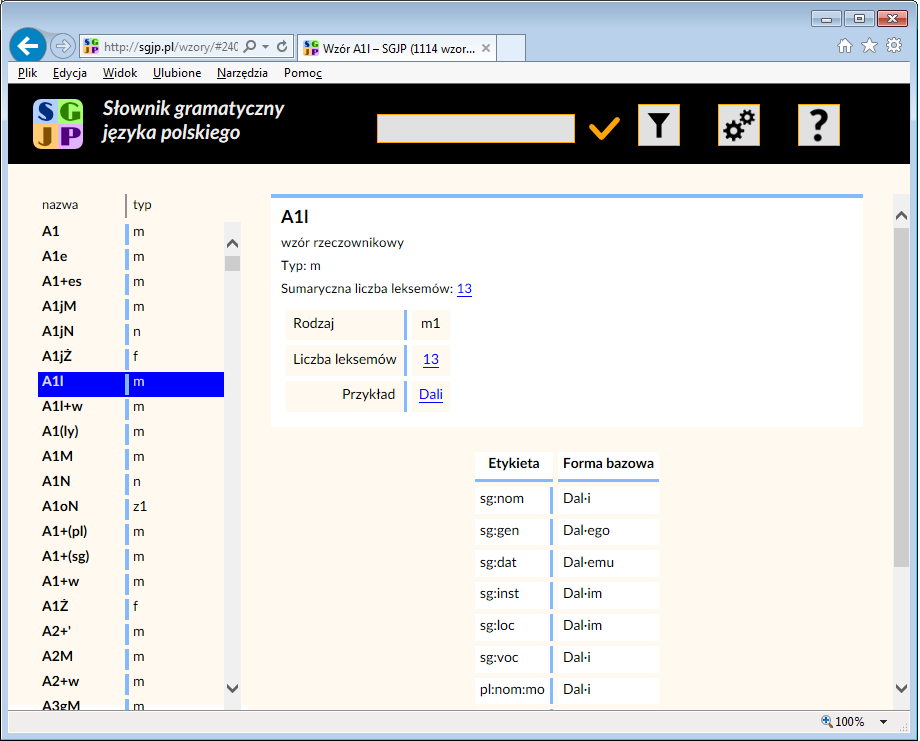Click the browser home icon
Viewport: 920px width, 741px height.
845,46
